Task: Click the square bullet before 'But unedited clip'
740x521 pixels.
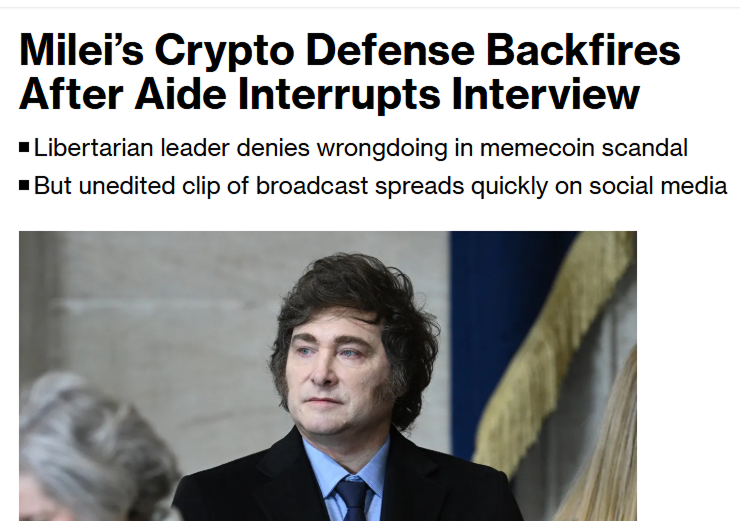Action: [24, 185]
